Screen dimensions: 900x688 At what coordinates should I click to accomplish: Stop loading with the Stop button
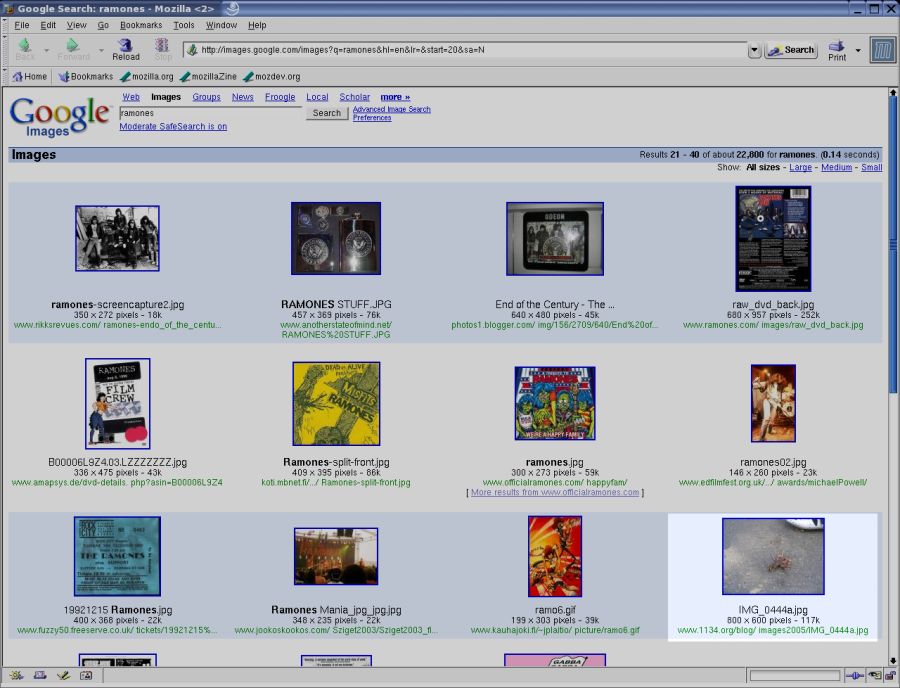point(162,49)
